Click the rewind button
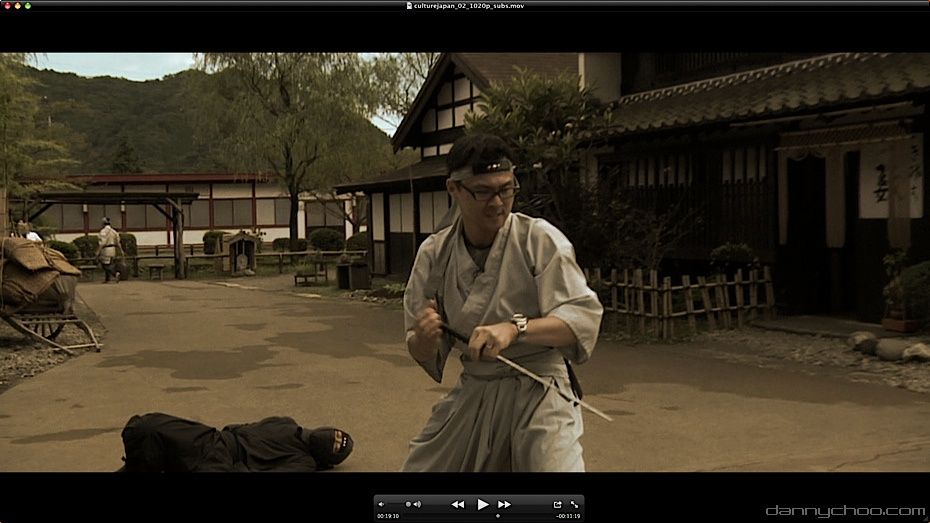This screenshot has height=523, width=930. (x=457, y=504)
